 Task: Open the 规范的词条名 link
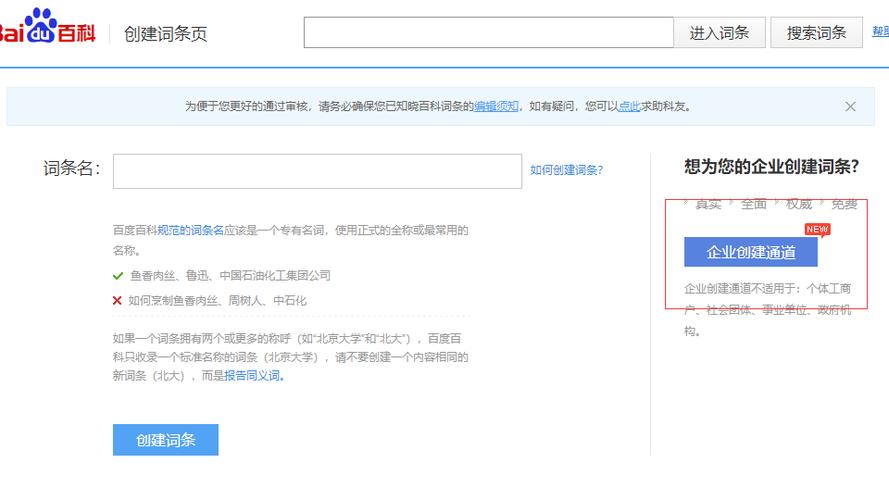[190, 230]
